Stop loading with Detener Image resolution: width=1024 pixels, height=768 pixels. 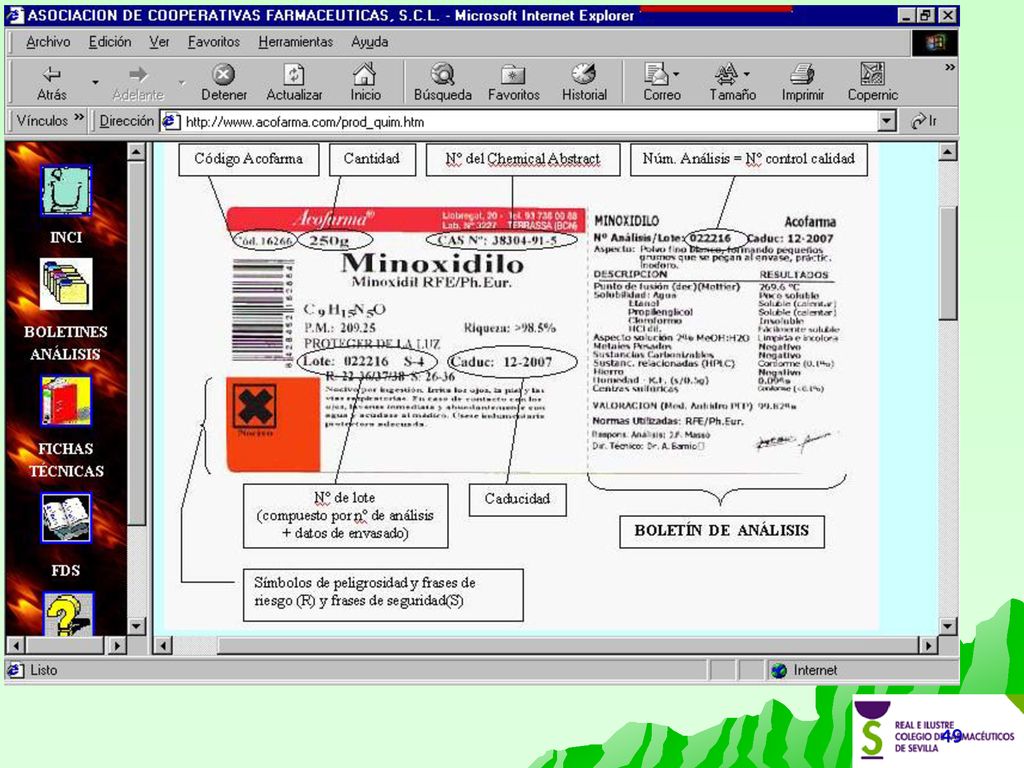tap(223, 82)
